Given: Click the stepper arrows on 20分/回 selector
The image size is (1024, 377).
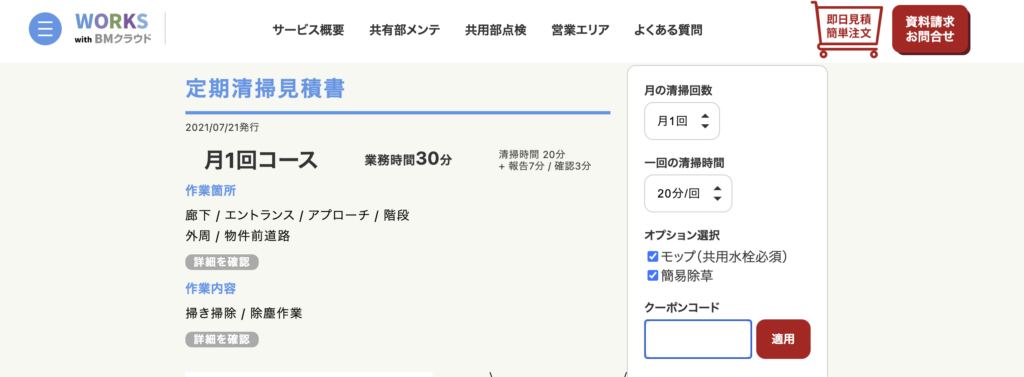Looking at the screenshot, I should point(717,193).
